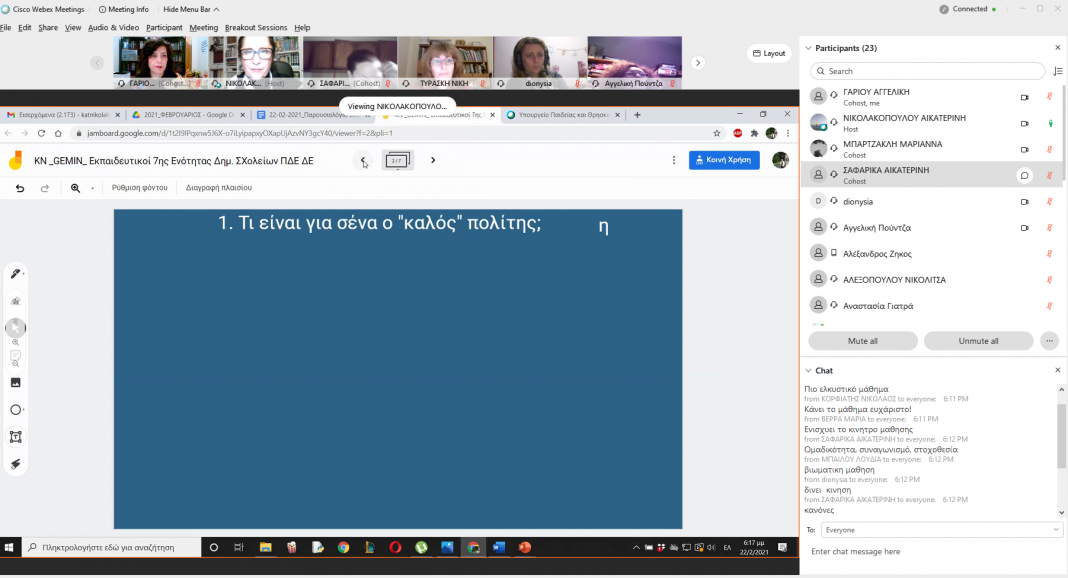Click the participants Search field

[928, 71]
